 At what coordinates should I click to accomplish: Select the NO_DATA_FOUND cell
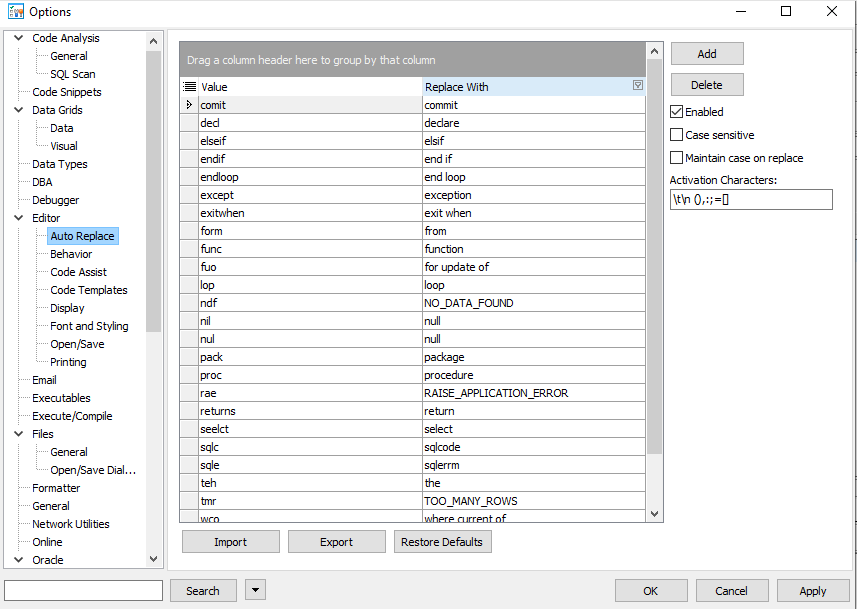coord(534,302)
